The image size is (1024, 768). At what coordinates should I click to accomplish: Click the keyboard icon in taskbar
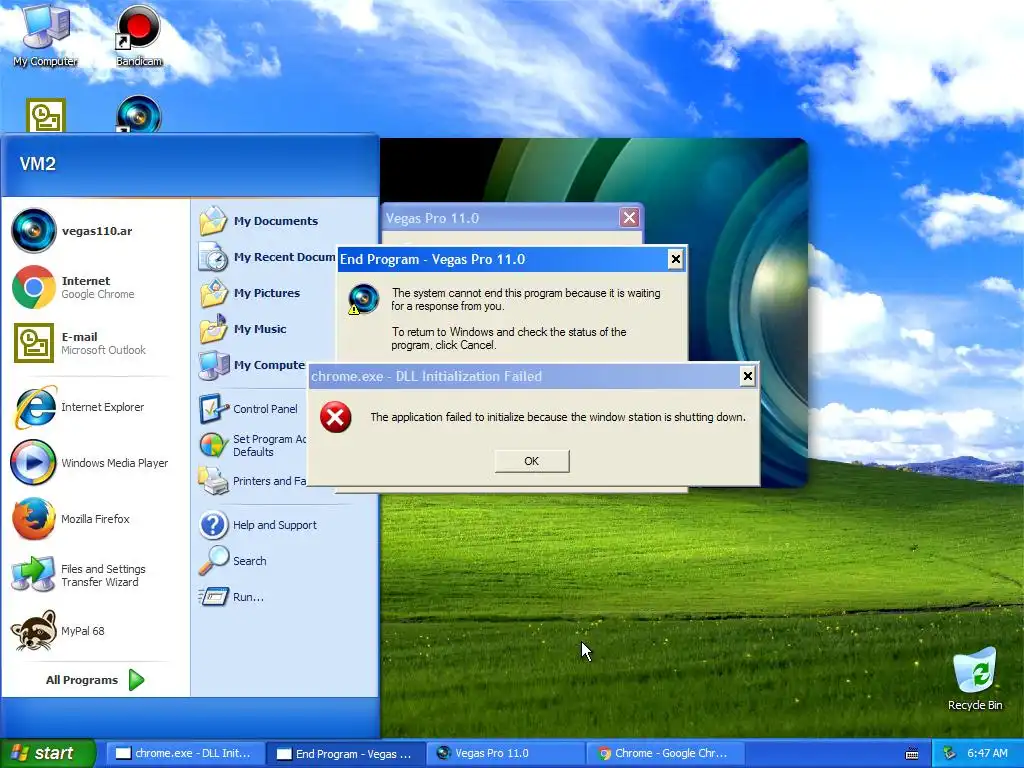tap(912, 754)
